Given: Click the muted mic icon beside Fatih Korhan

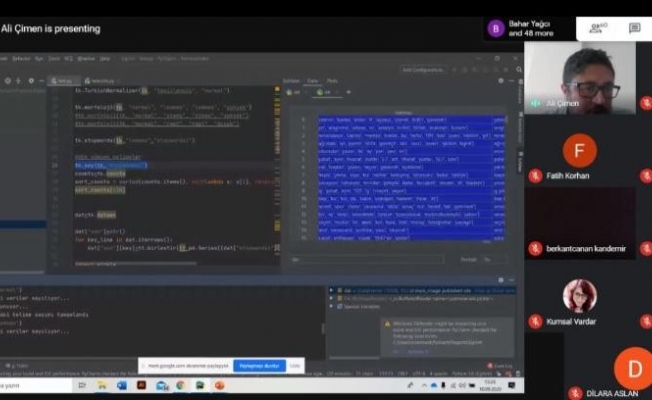Looking at the screenshot, I should (535, 176).
